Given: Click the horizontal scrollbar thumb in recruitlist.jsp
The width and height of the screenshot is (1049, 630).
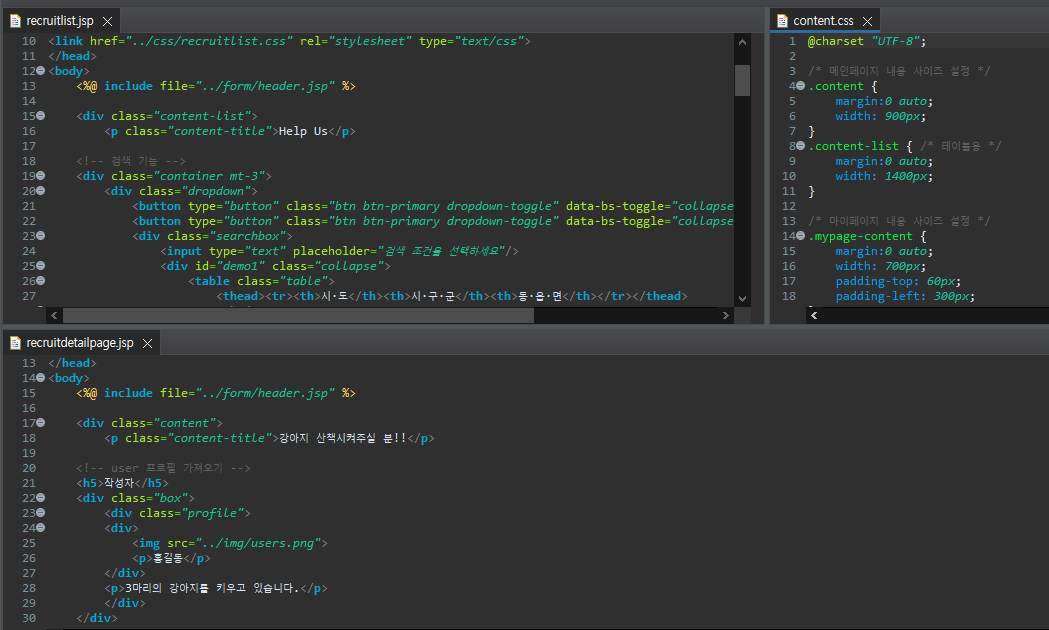Looking at the screenshot, I should click(298, 315).
